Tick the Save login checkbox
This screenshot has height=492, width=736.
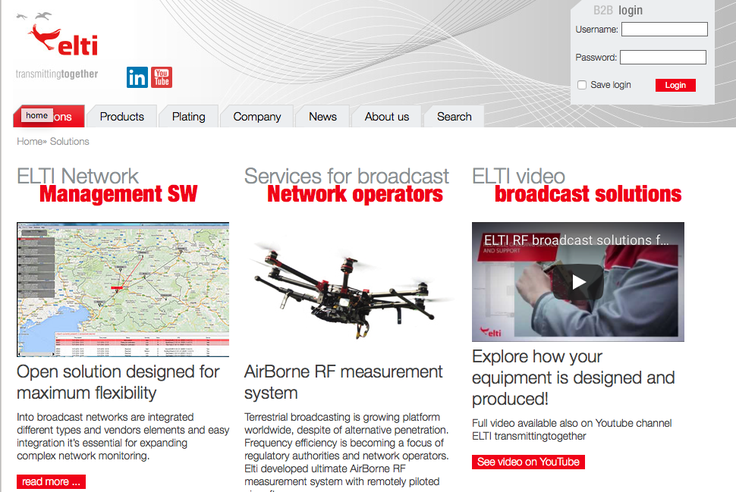[x=582, y=85]
